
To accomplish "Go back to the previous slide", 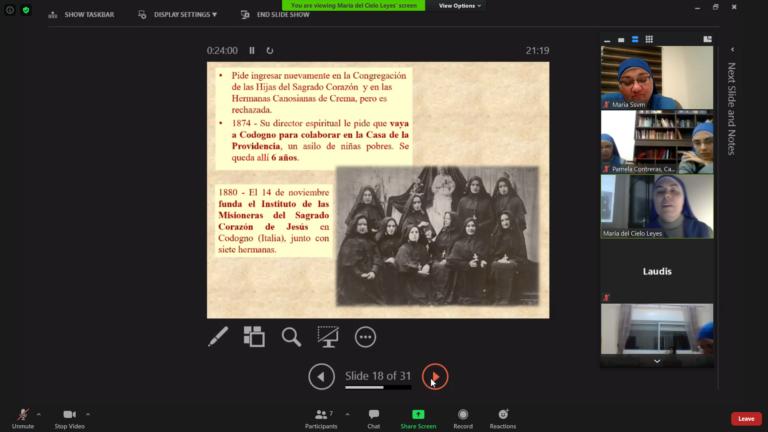I will pos(321,376).
